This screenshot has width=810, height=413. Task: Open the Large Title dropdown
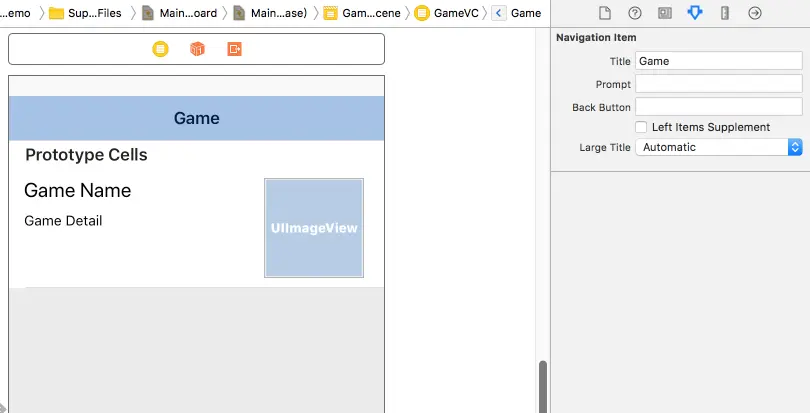[x=719, y=147]
